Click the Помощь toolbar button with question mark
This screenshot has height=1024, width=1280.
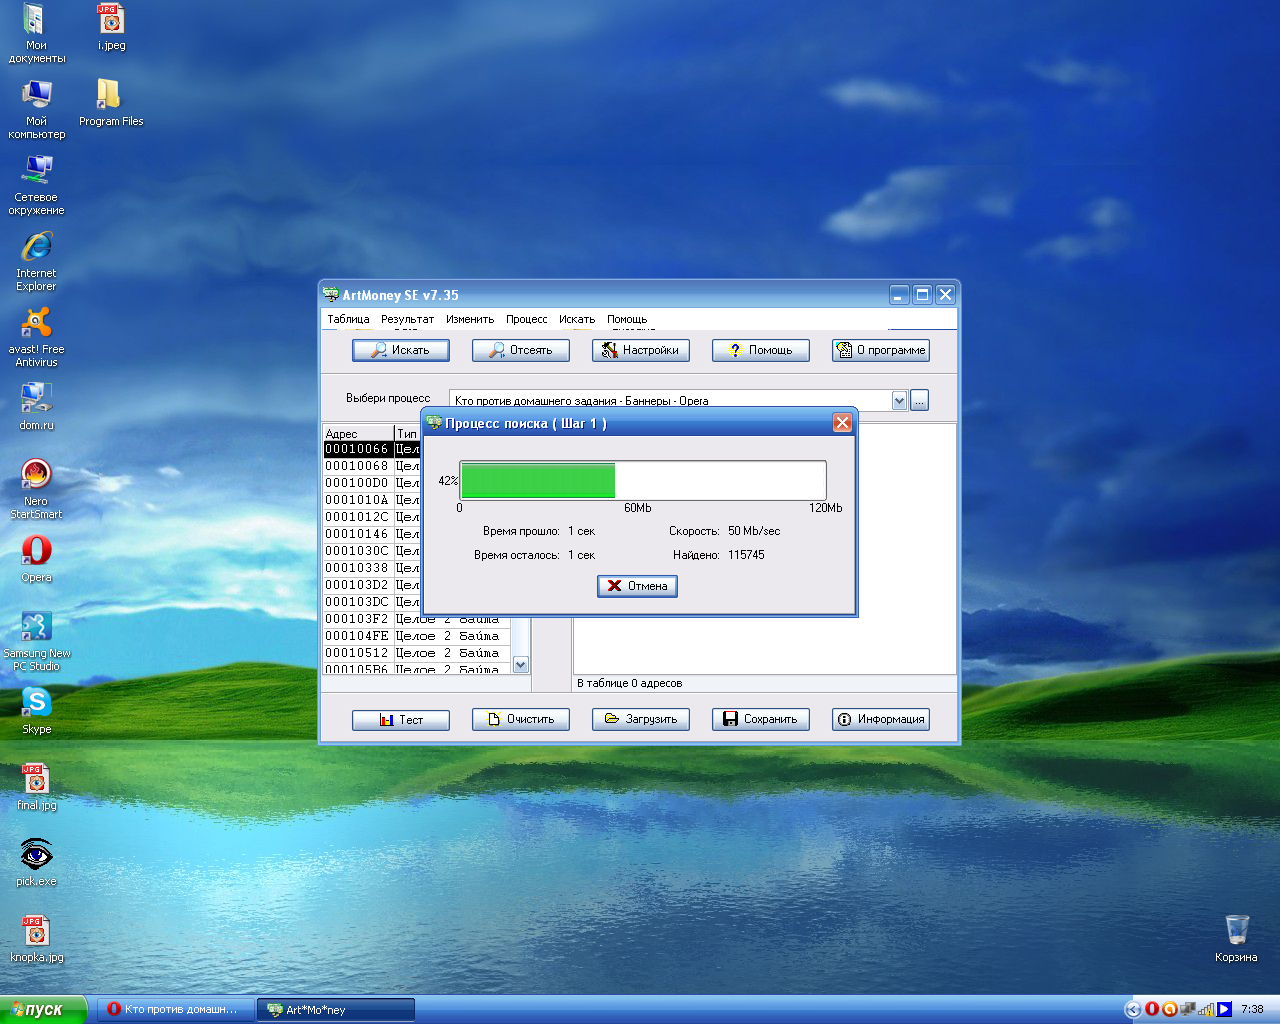click(x=760, y=350)
